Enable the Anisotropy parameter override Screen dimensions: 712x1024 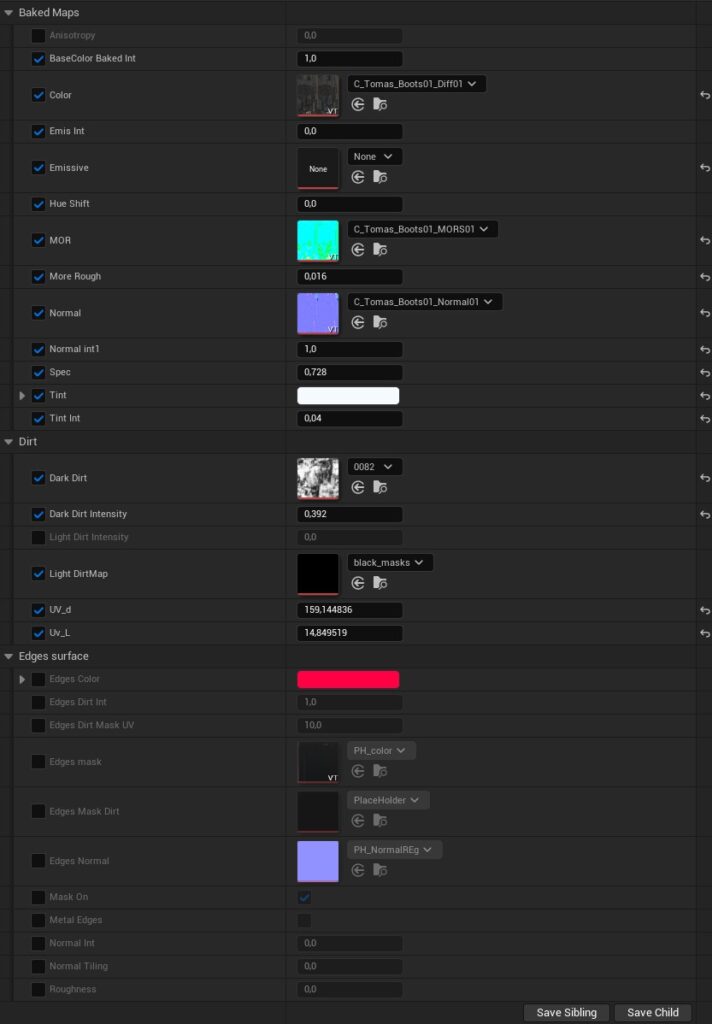pos(39,35)
